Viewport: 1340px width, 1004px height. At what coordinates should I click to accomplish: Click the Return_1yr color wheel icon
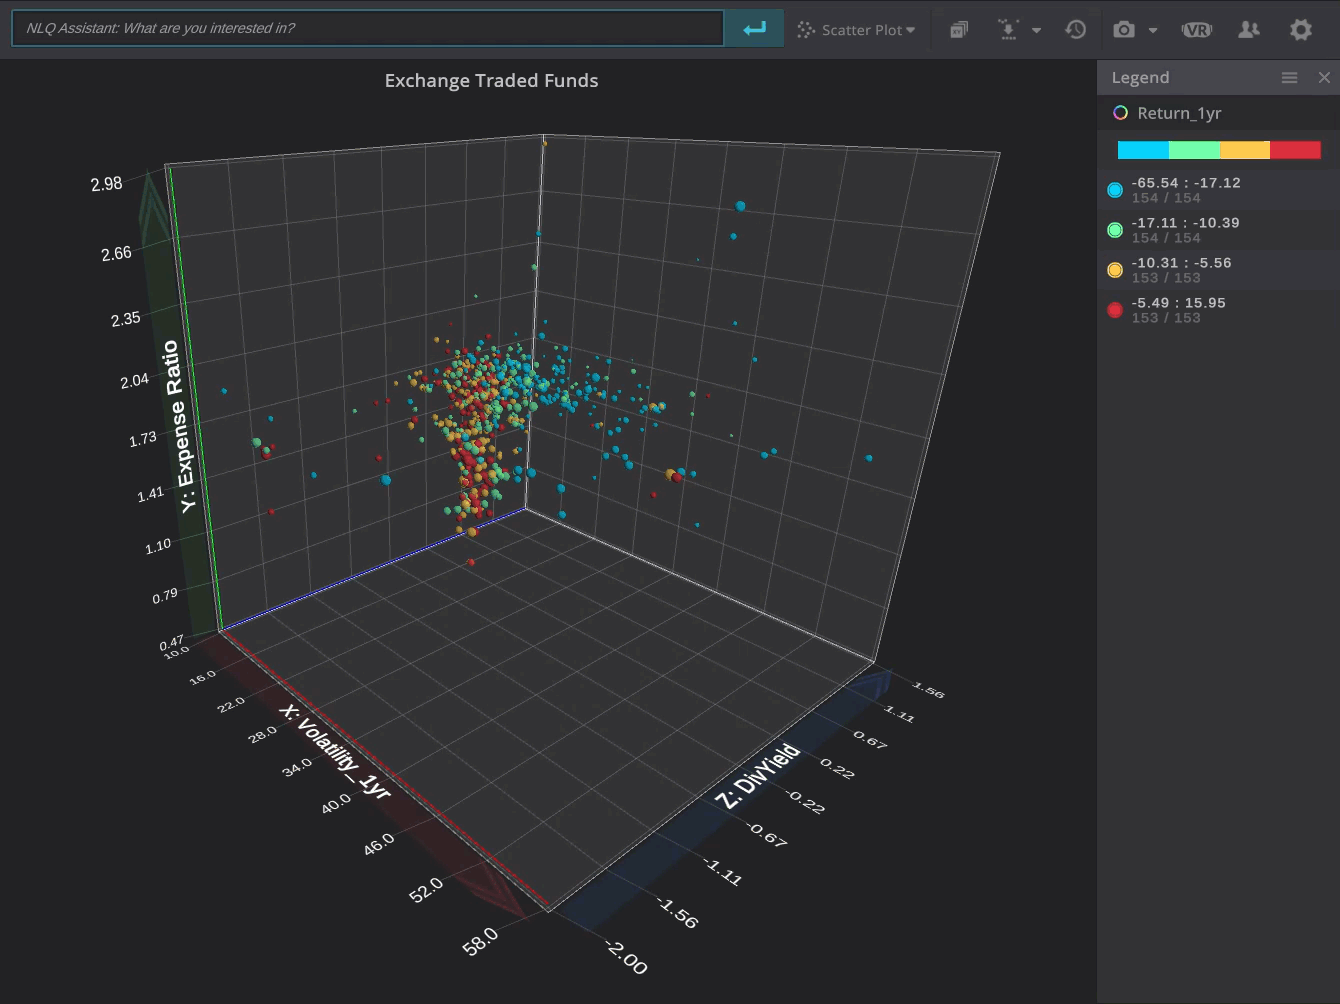(1121, 113)
